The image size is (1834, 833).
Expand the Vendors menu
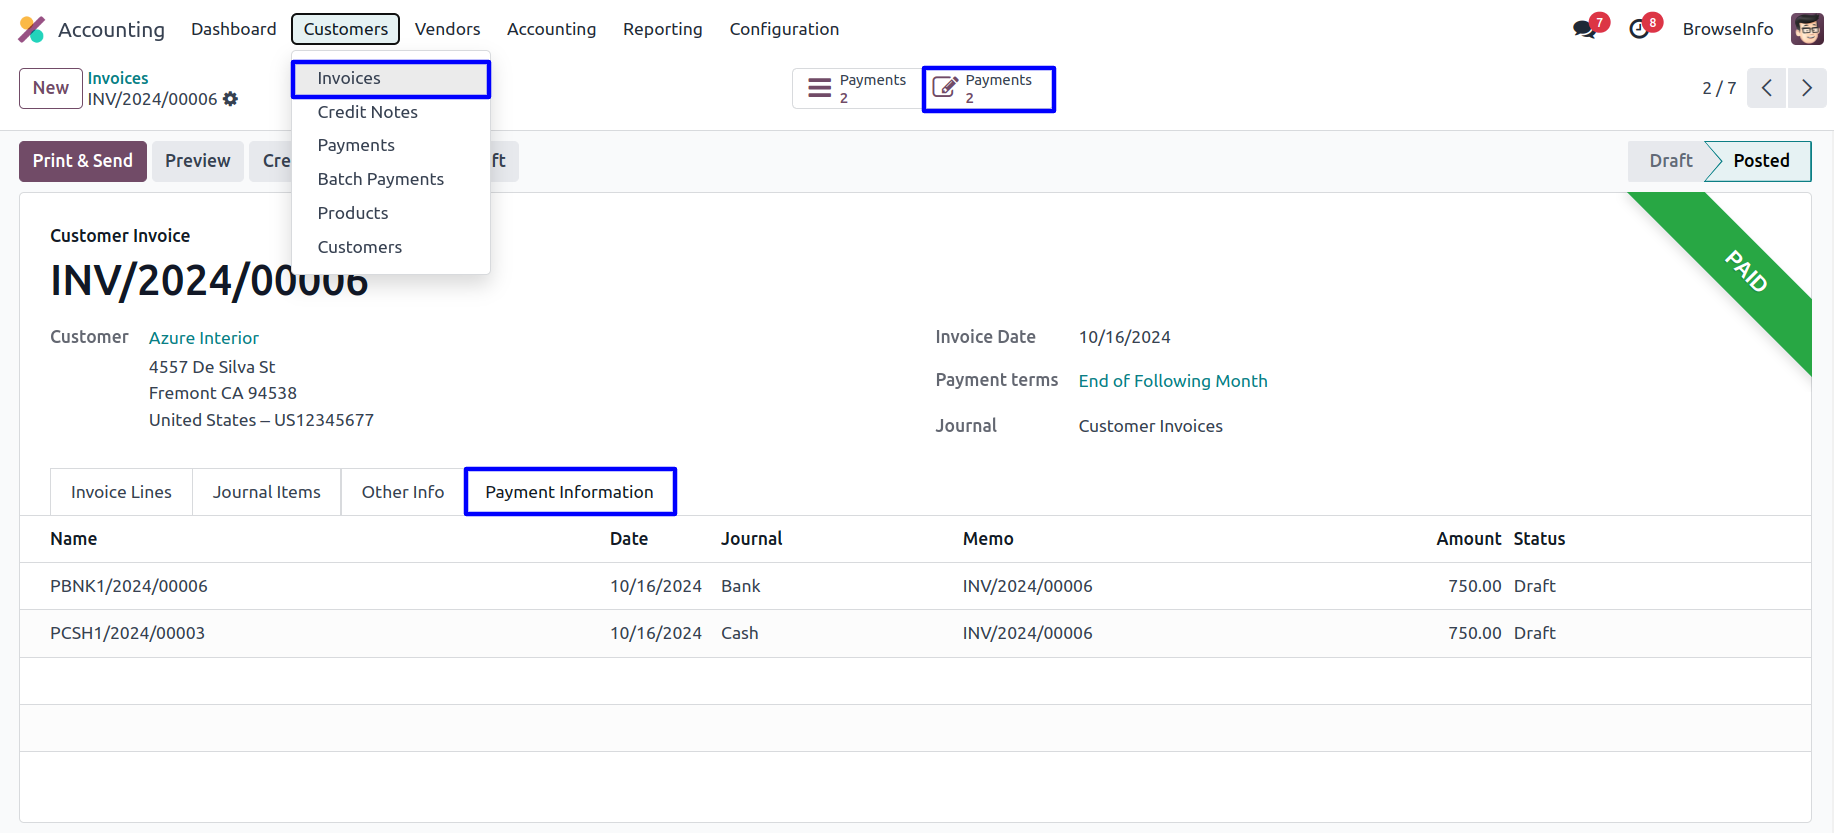(x=447, y=29)
